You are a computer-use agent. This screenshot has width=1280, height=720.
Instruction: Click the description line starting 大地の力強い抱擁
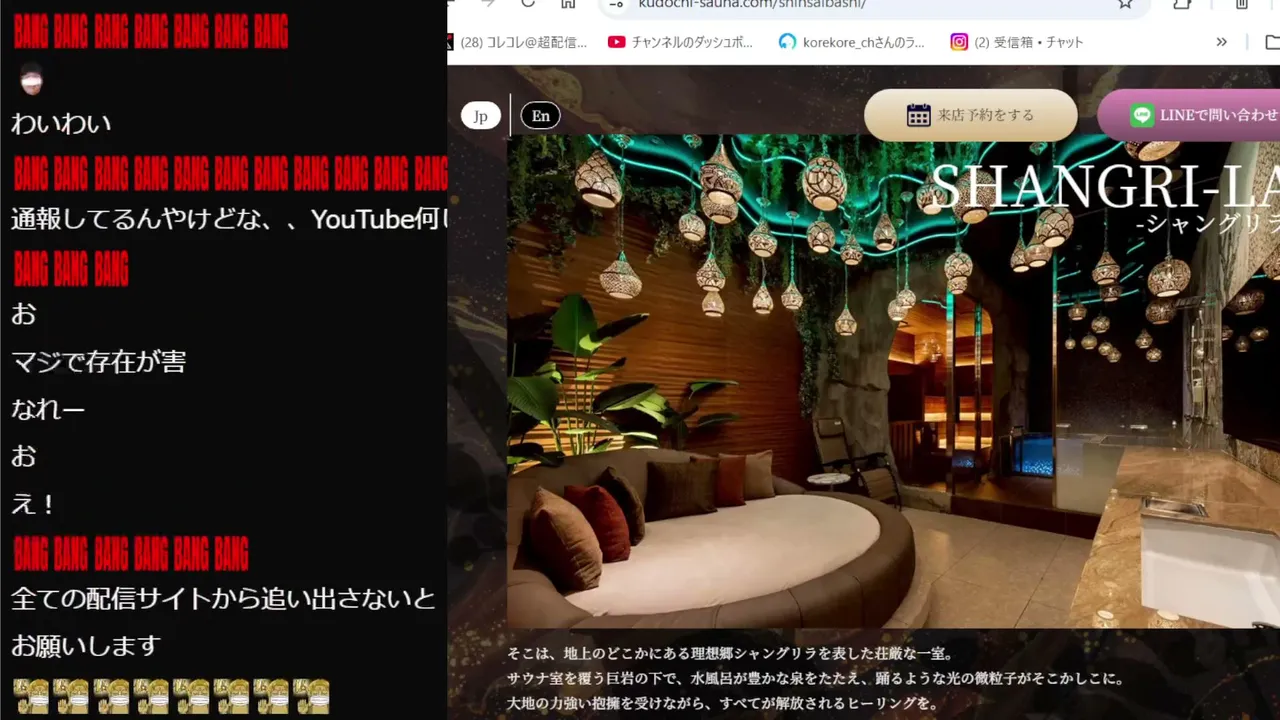[x=723, y=704]
